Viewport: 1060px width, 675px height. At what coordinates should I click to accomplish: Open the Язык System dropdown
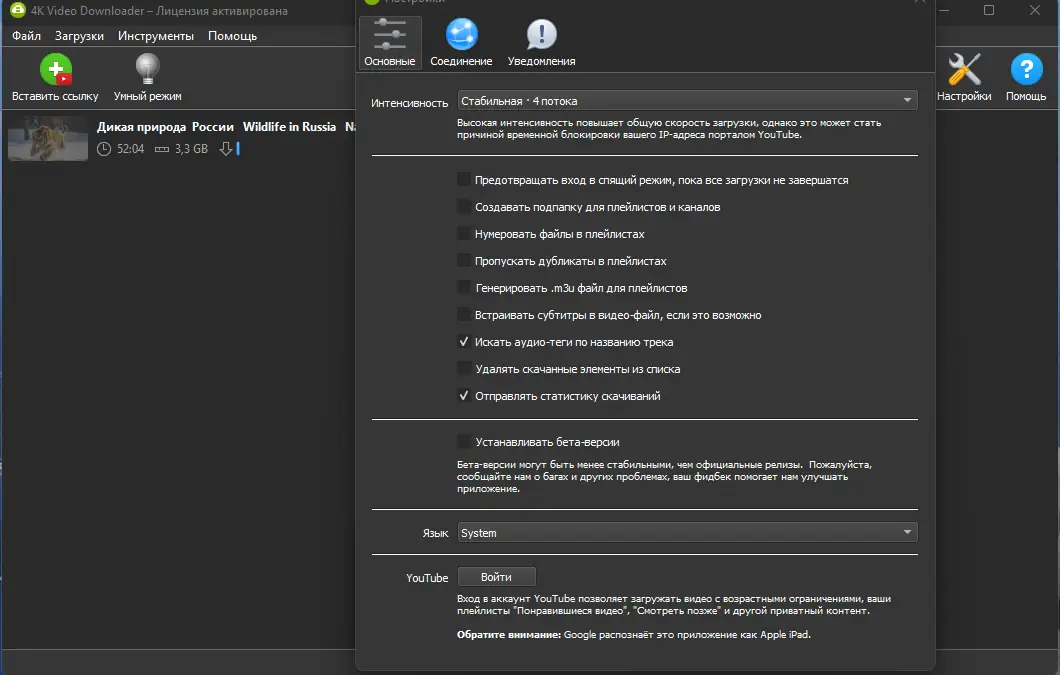pos(688,532)
